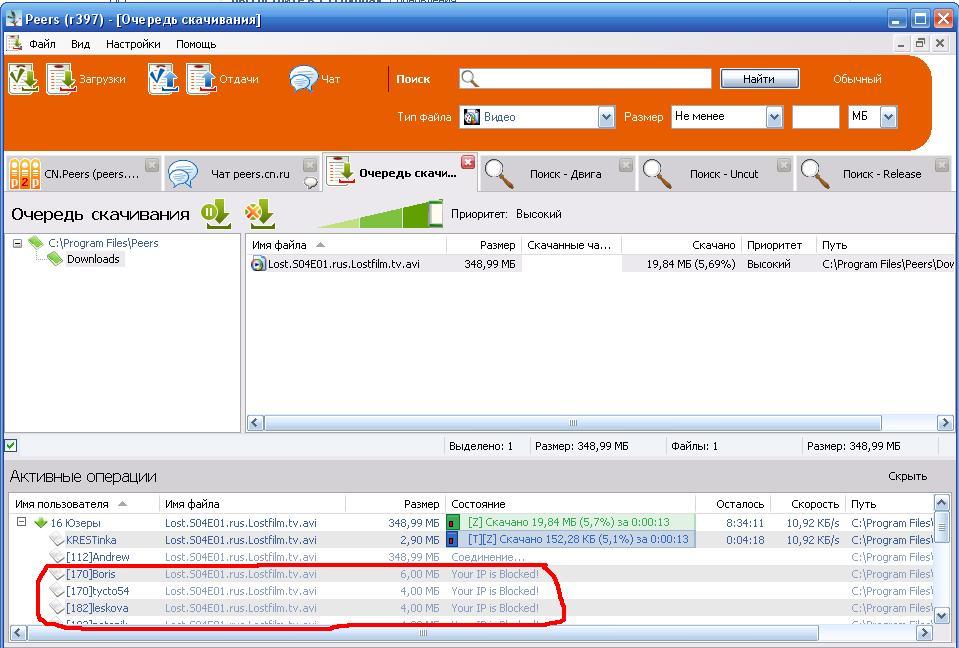Switch to the Чат peers.cn.ru tab
The image size is (959, 648).
242,174
